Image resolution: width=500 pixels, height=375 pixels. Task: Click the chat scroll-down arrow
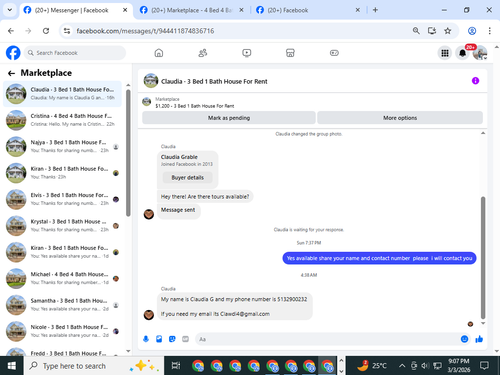click(x=483, y=323)
